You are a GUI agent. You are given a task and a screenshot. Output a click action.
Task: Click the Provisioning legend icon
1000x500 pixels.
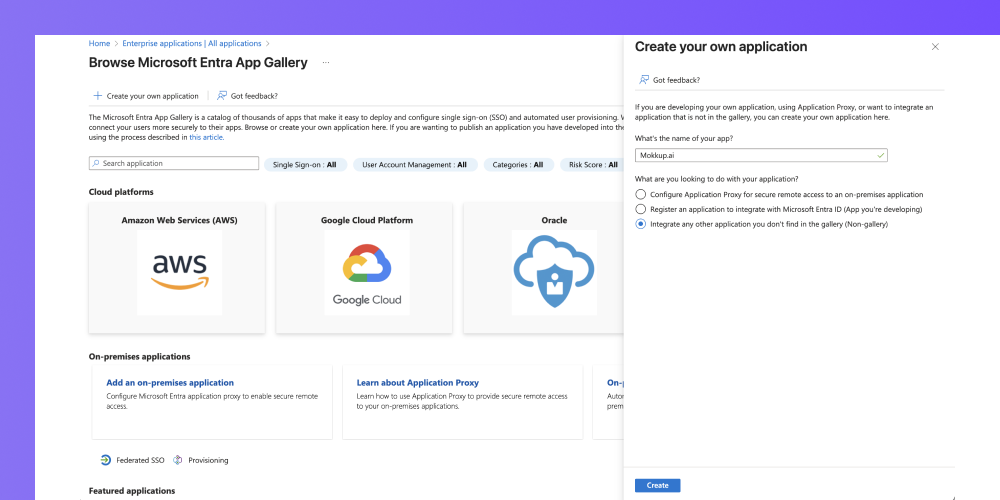point(178,460)
